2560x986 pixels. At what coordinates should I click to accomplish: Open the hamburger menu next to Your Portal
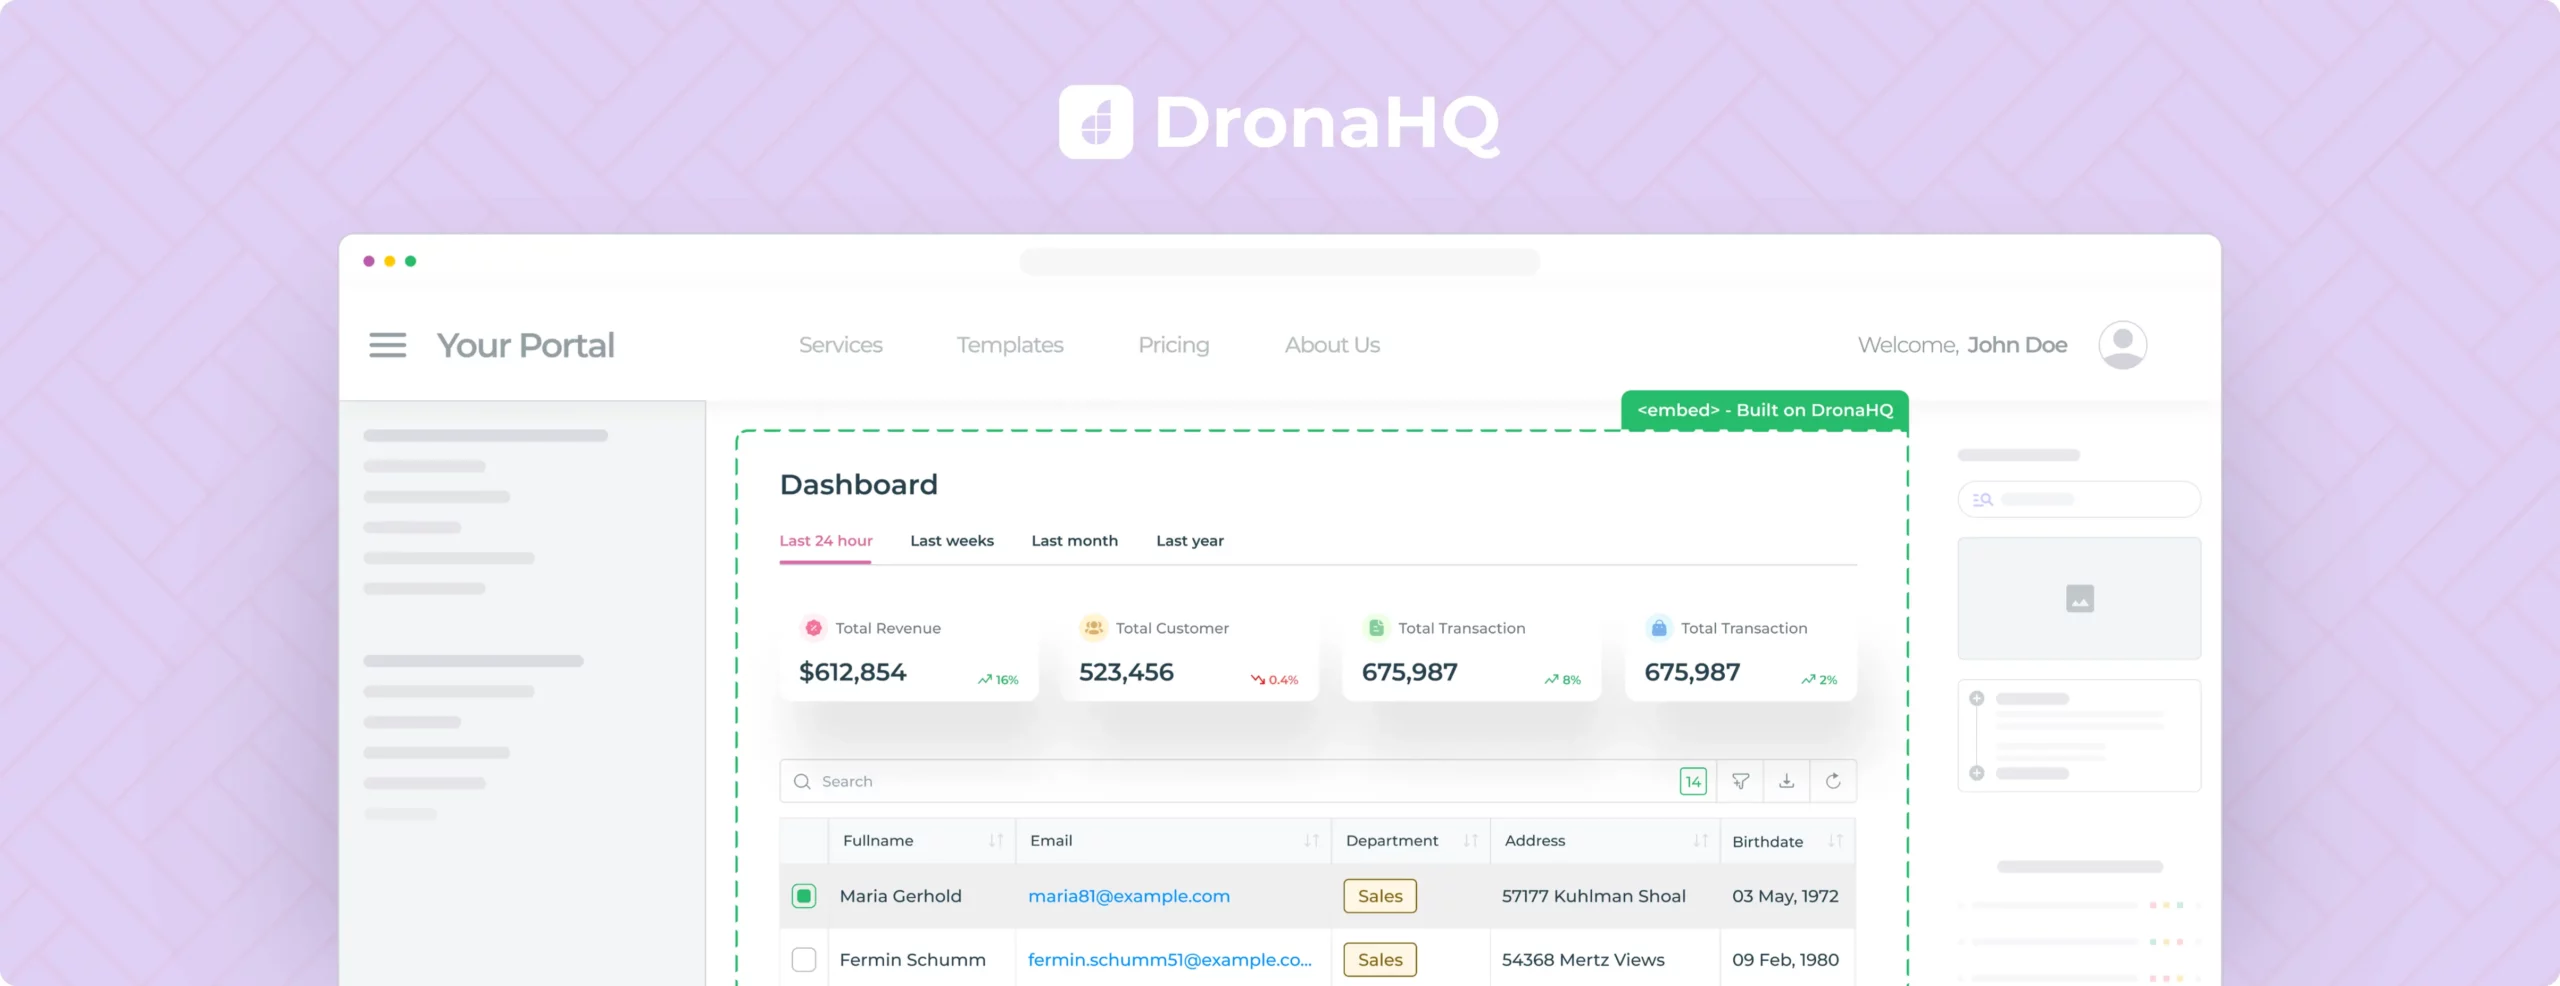point(388,345)
